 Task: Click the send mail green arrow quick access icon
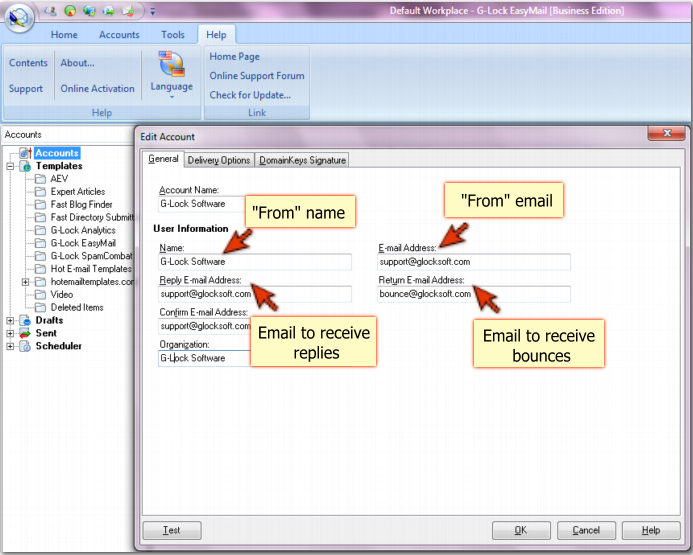tap(109, 11)
